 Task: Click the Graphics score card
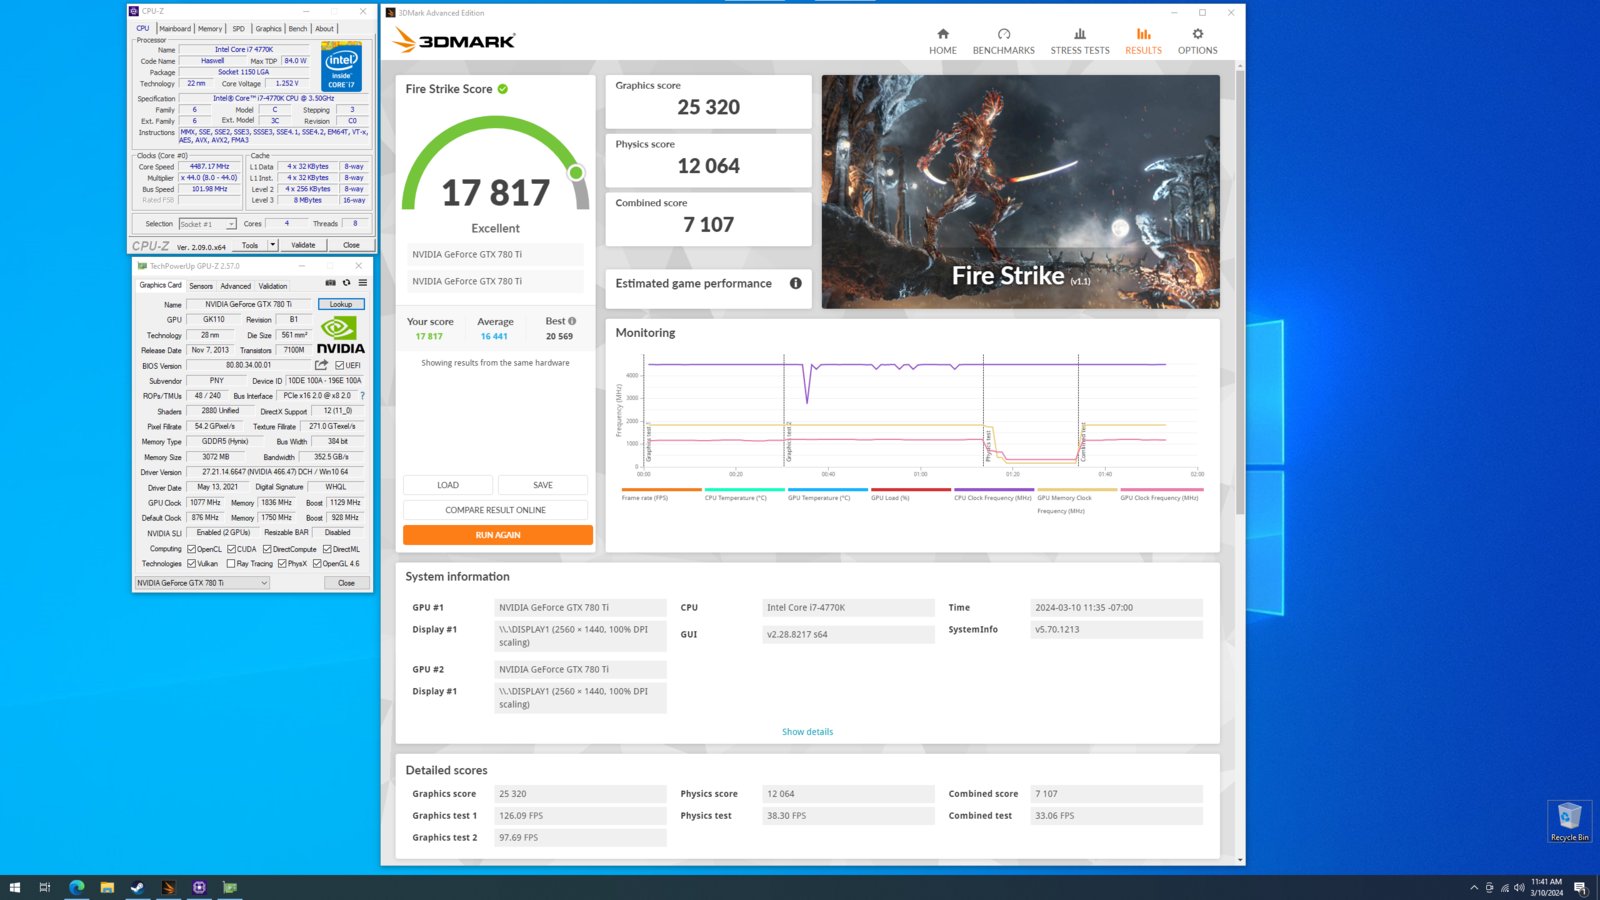tap(708, 102)
